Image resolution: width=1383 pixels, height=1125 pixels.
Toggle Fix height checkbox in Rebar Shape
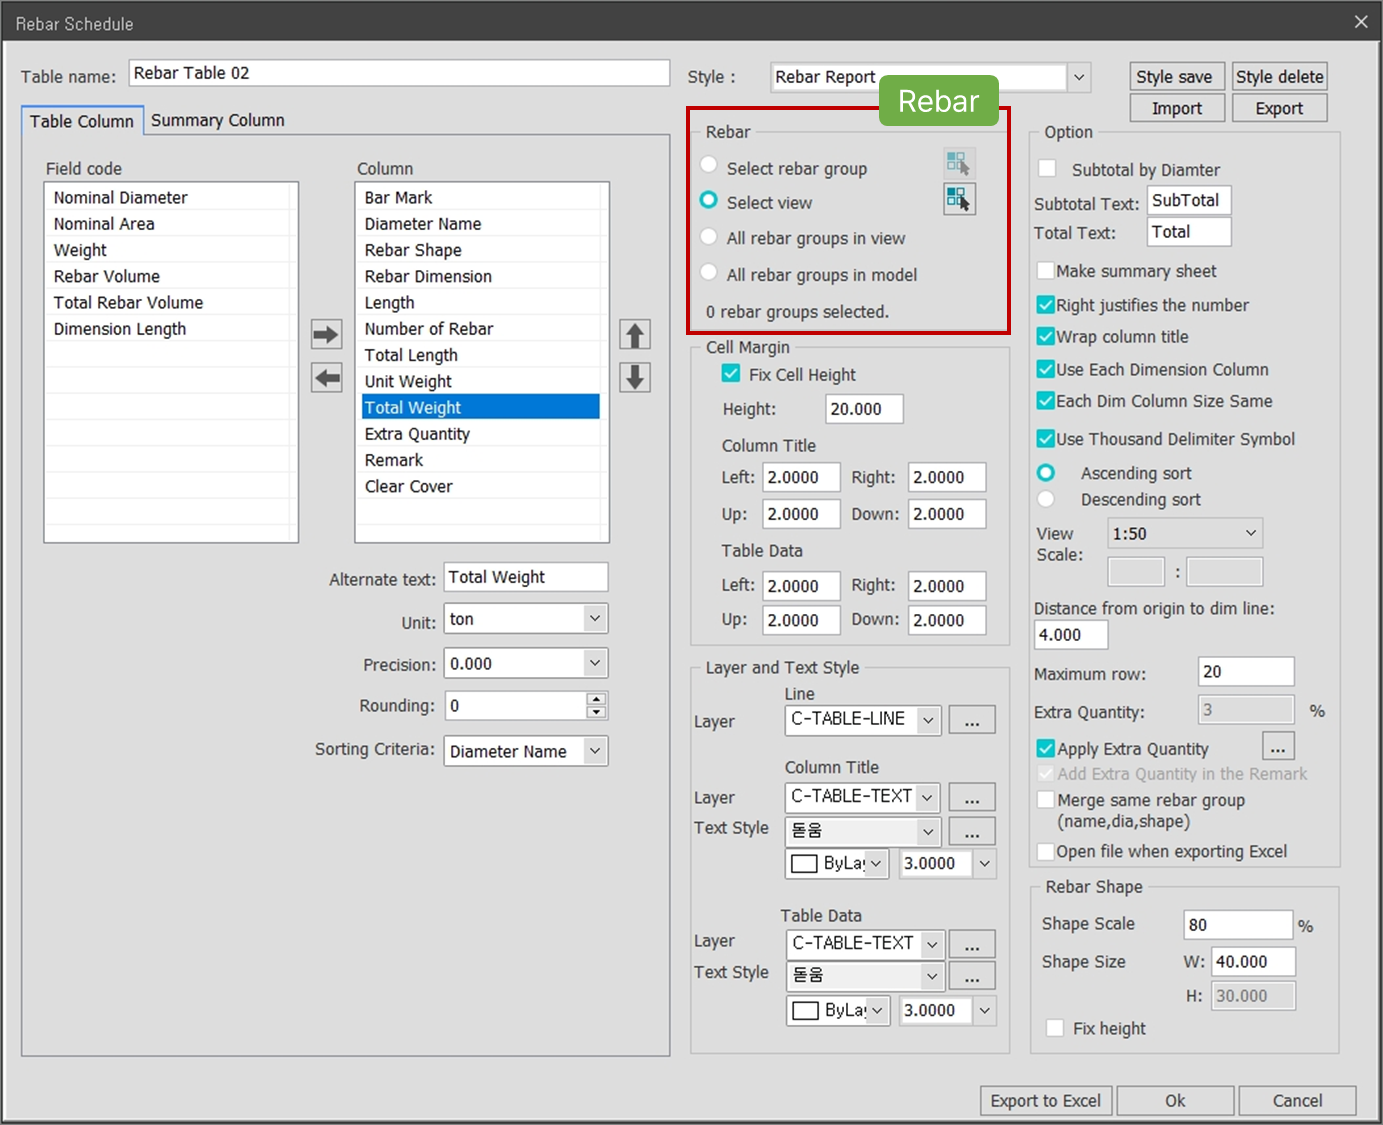pyautogui.click(x=1055, y=1028)
